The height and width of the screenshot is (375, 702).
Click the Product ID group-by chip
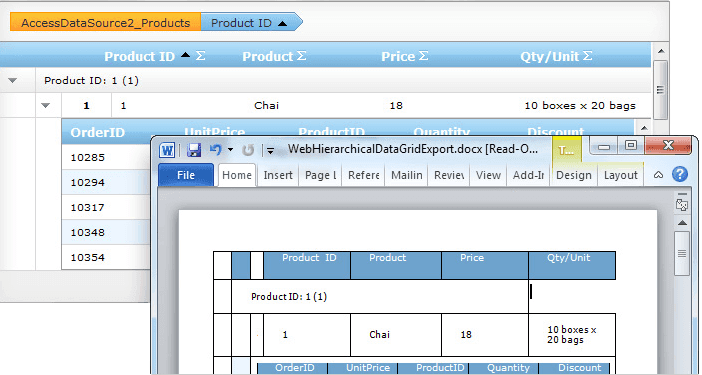[252, 23]
